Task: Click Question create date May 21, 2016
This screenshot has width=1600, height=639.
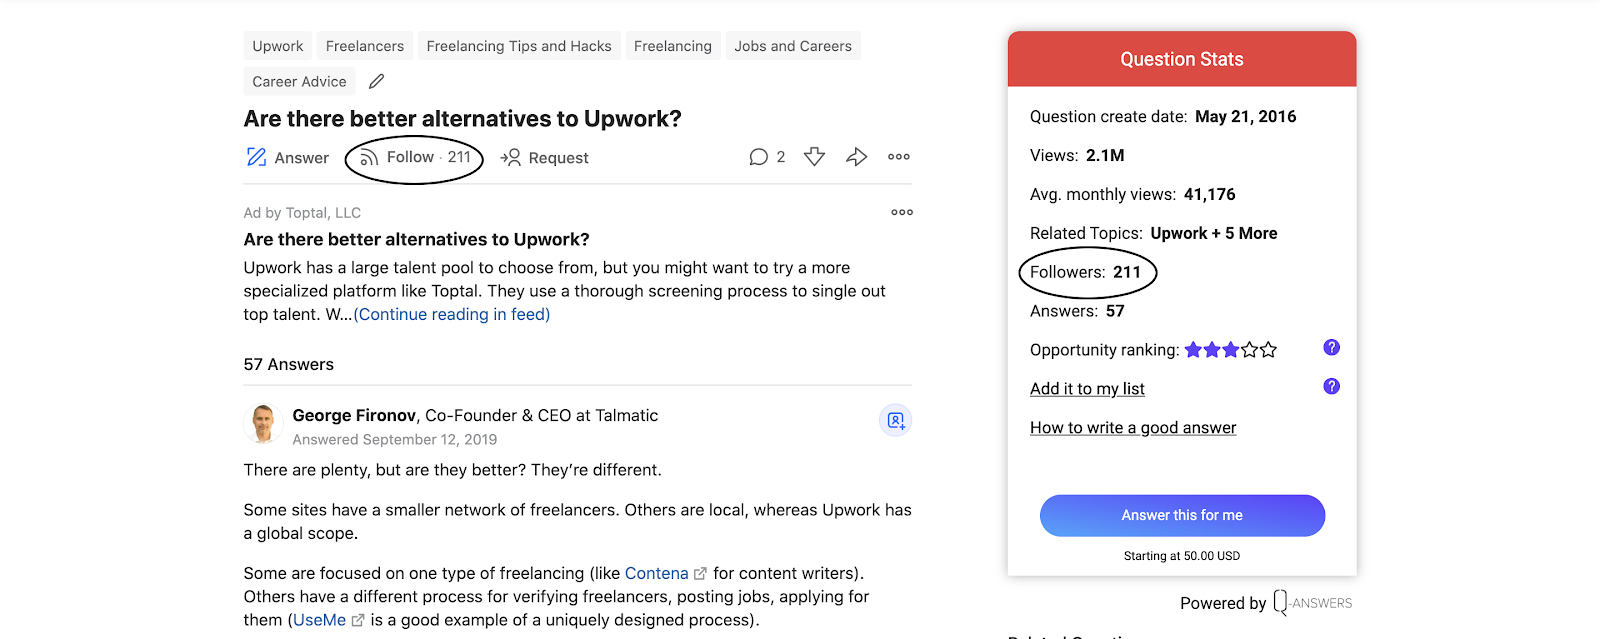Action: coord(1163,116)
